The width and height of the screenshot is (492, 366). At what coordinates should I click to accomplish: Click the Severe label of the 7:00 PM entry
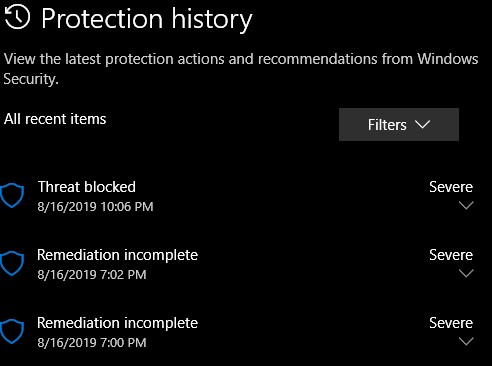451,323
